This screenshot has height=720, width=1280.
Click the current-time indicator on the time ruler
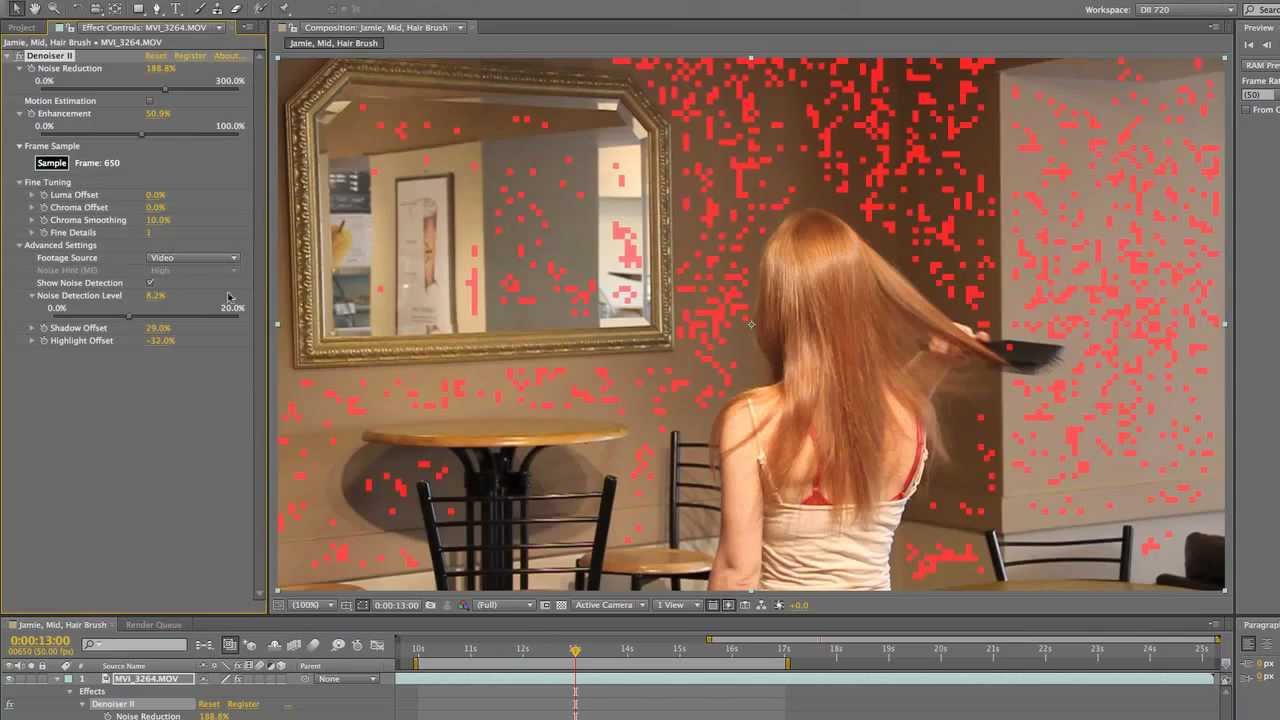click(x=575, y=650)
